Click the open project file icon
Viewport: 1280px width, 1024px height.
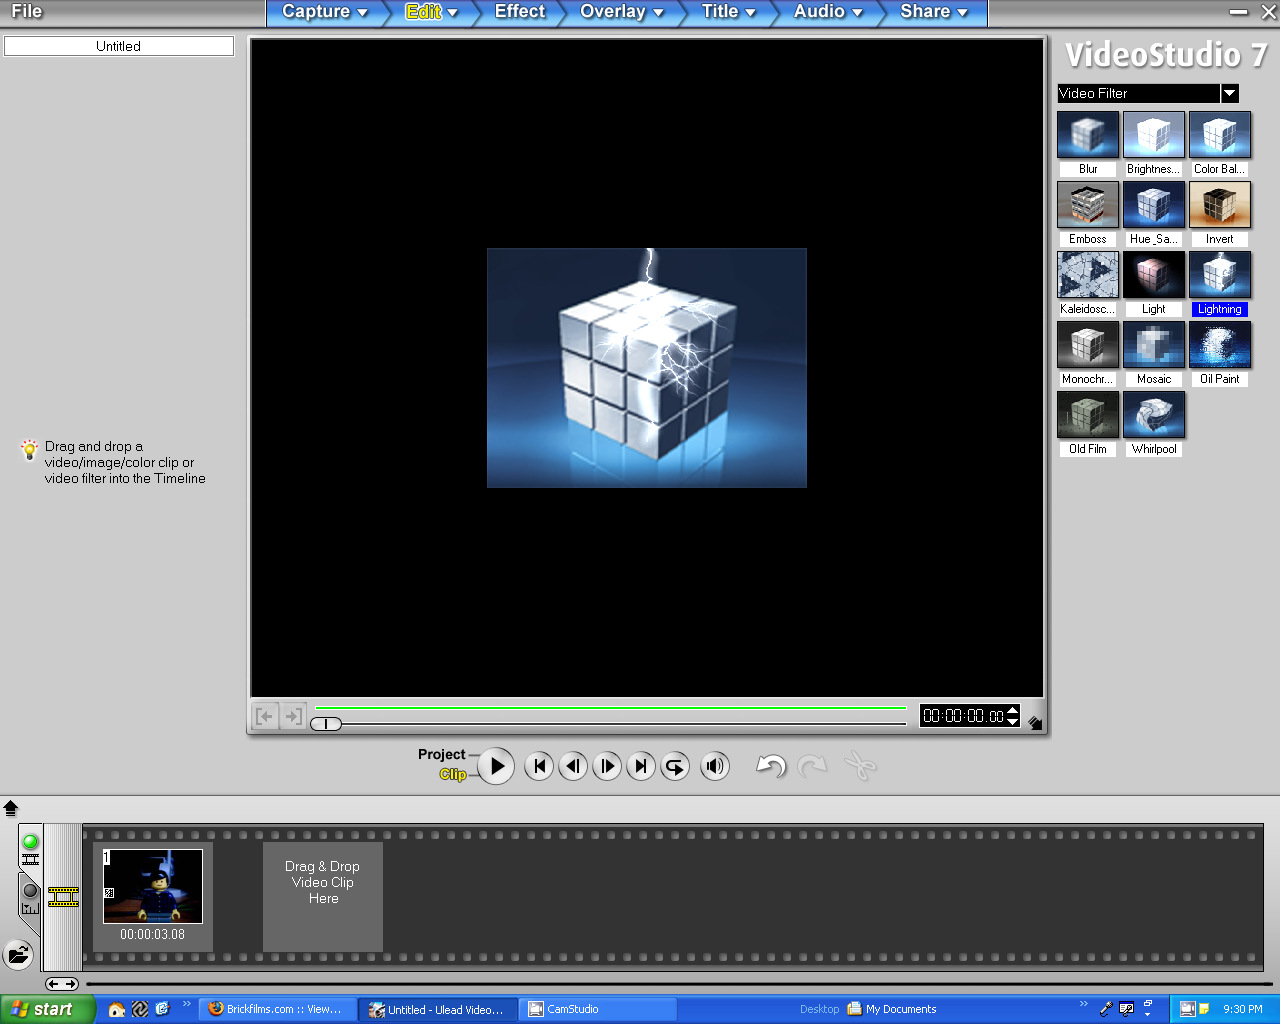coord(20,956)
